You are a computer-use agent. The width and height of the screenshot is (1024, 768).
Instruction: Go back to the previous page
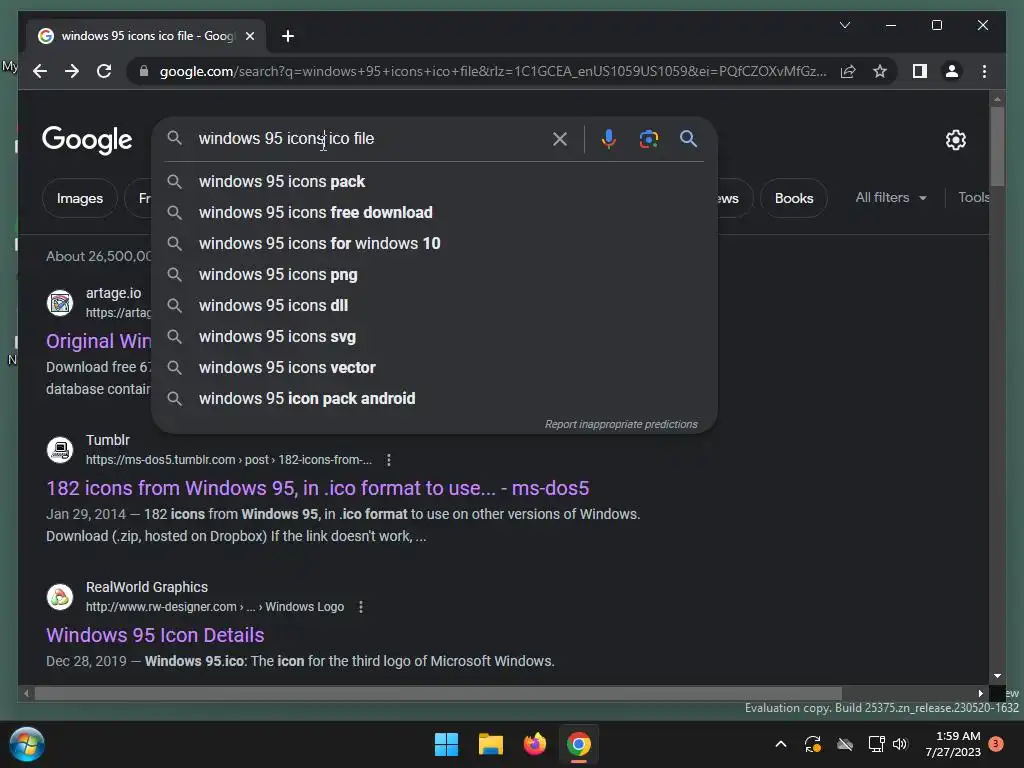point(40,71)
